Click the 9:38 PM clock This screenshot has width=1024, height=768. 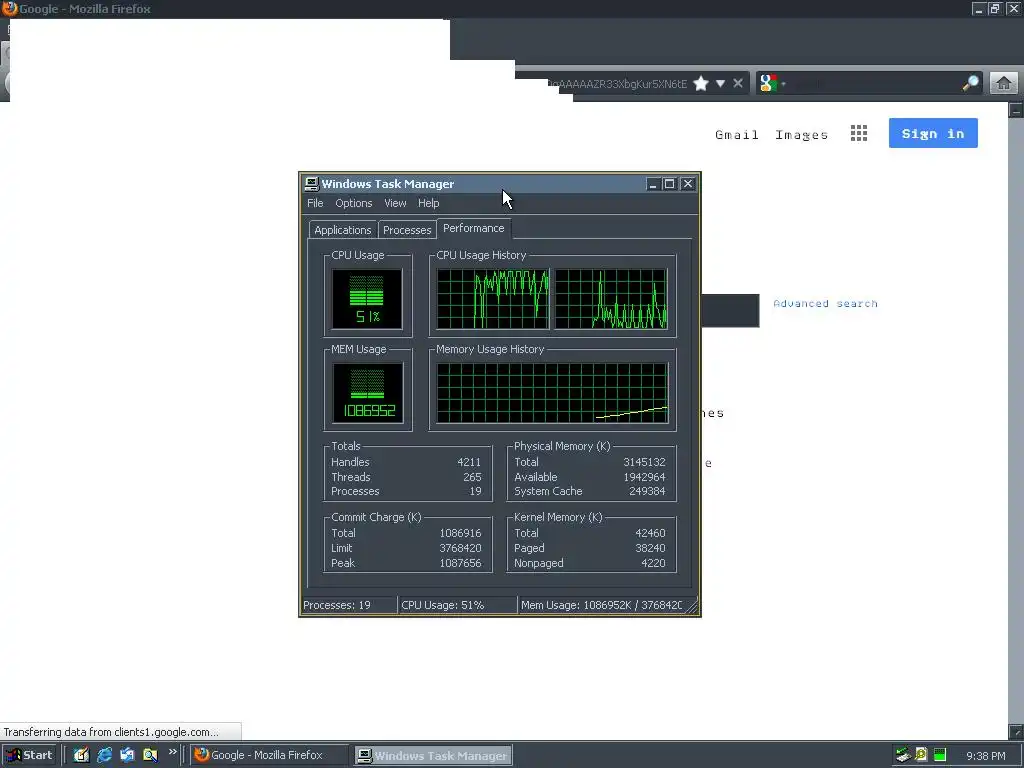(x=985, y=756)
